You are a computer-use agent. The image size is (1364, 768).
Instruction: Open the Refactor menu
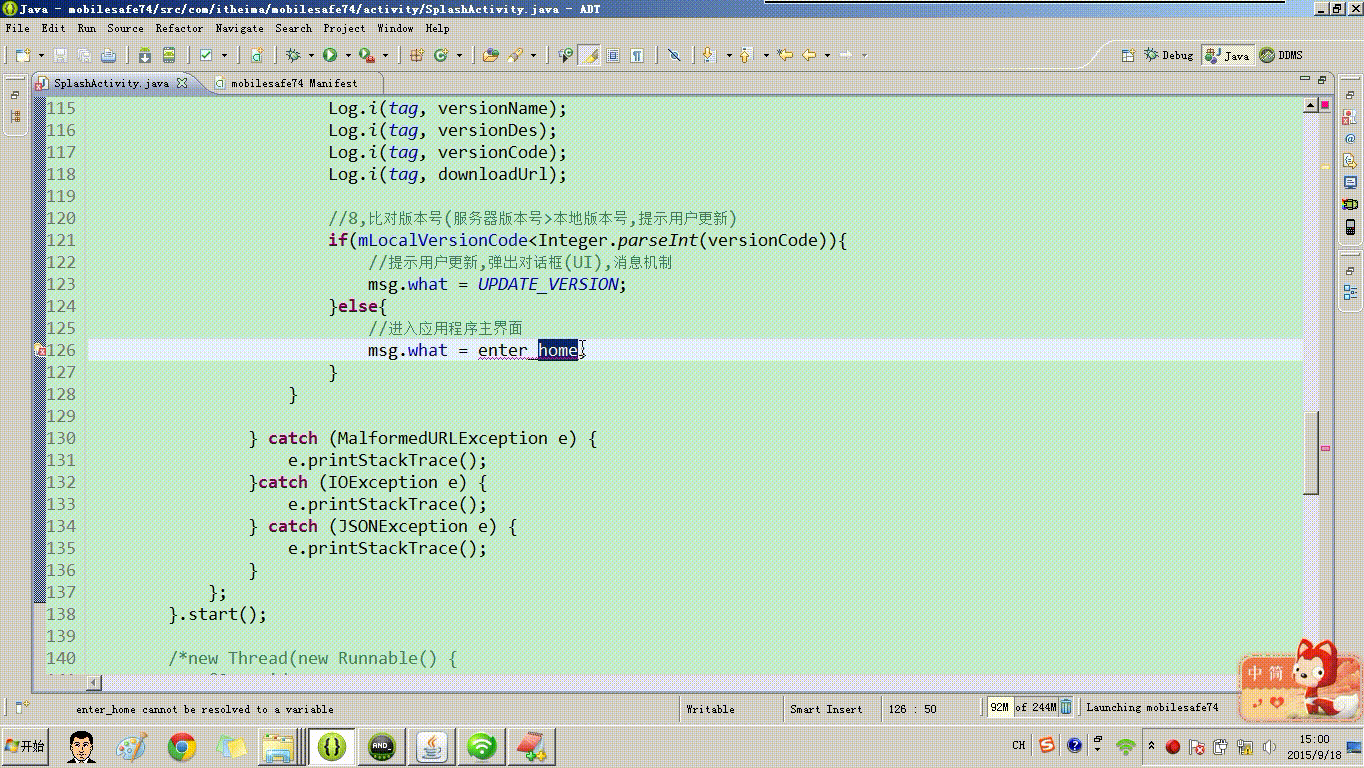pyautogui.click(x=179, y=28)
